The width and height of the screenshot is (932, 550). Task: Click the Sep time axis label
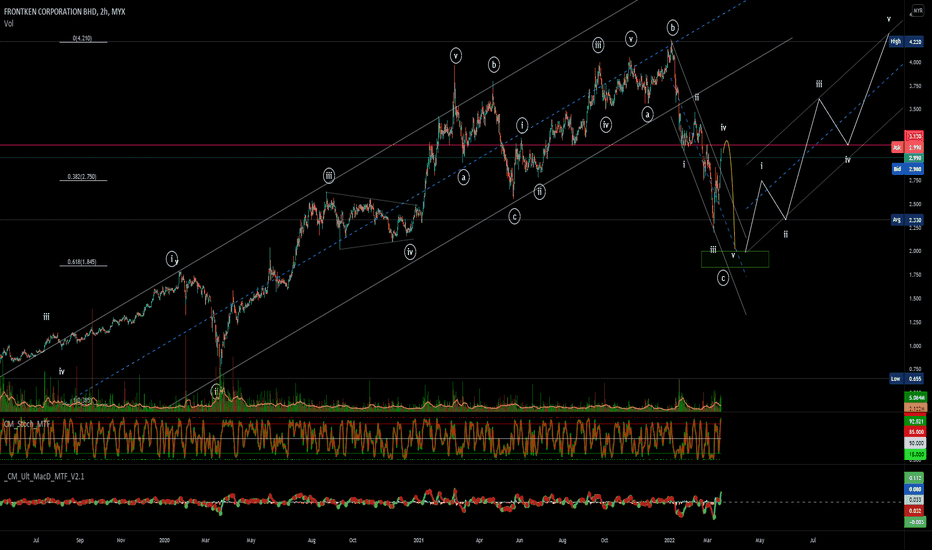click(80, 540)
